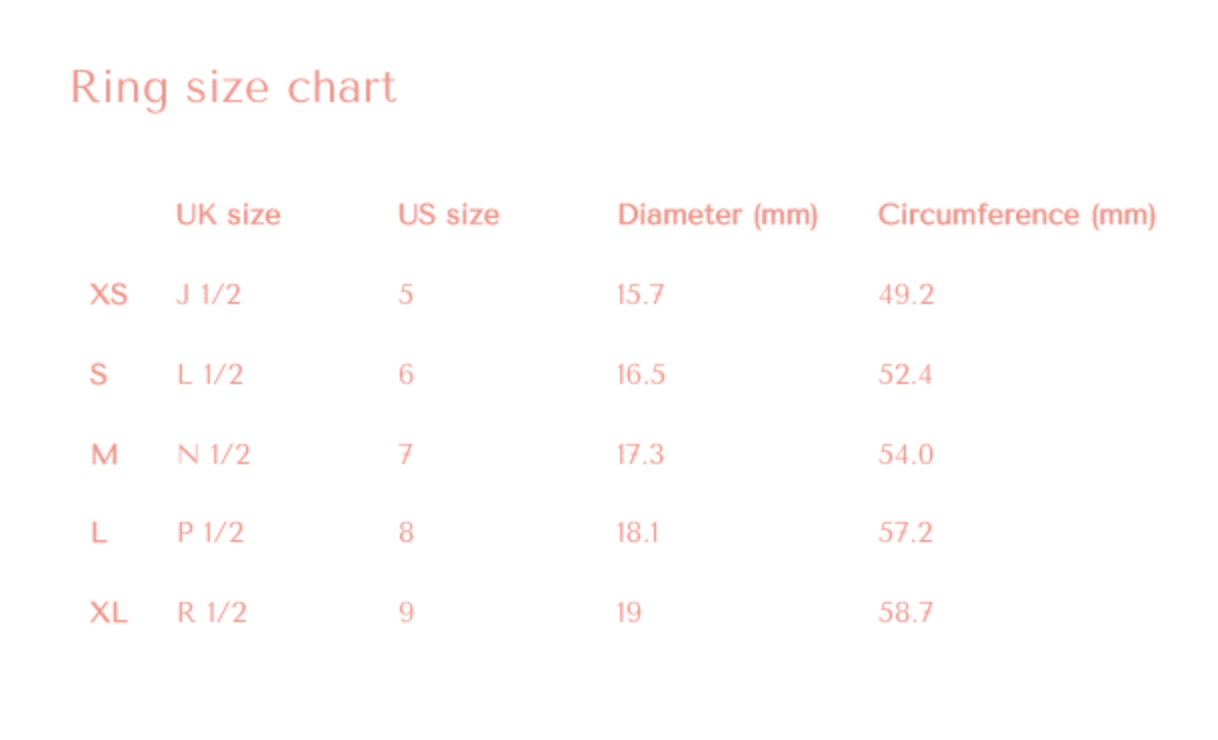Select the UK size column header
Image resolution: width=1218 pixels, height=740 pixels.
[x=228, y=215]
